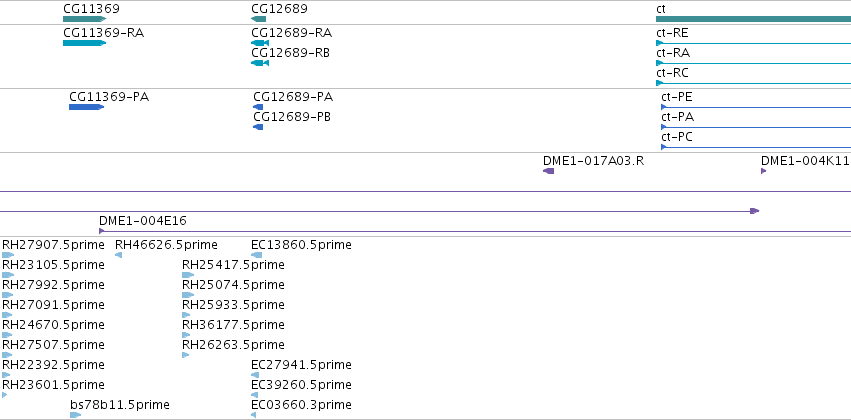Click the RH27507.5prime EST glyph
The image size is (851, 420).
(x=7, y=355)
